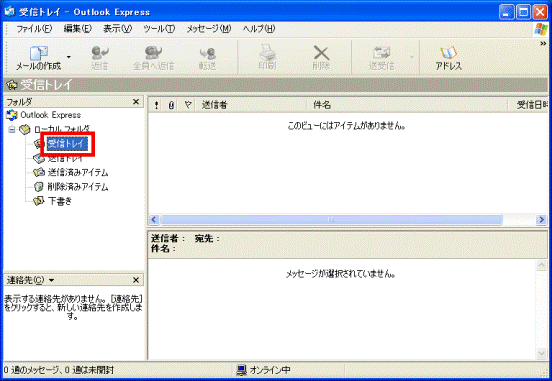The image size is (552, 381).
Task: Click the Windows logo throbber
Action: [x=540, y=29]
